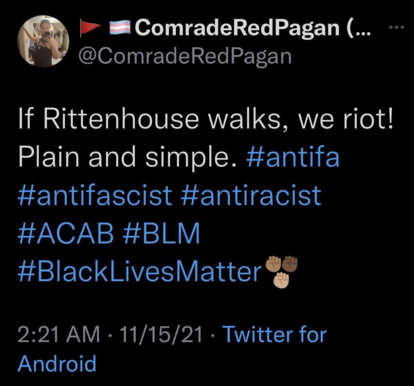
Task: Open the #BLM hashtag
Action: (161, 233)
